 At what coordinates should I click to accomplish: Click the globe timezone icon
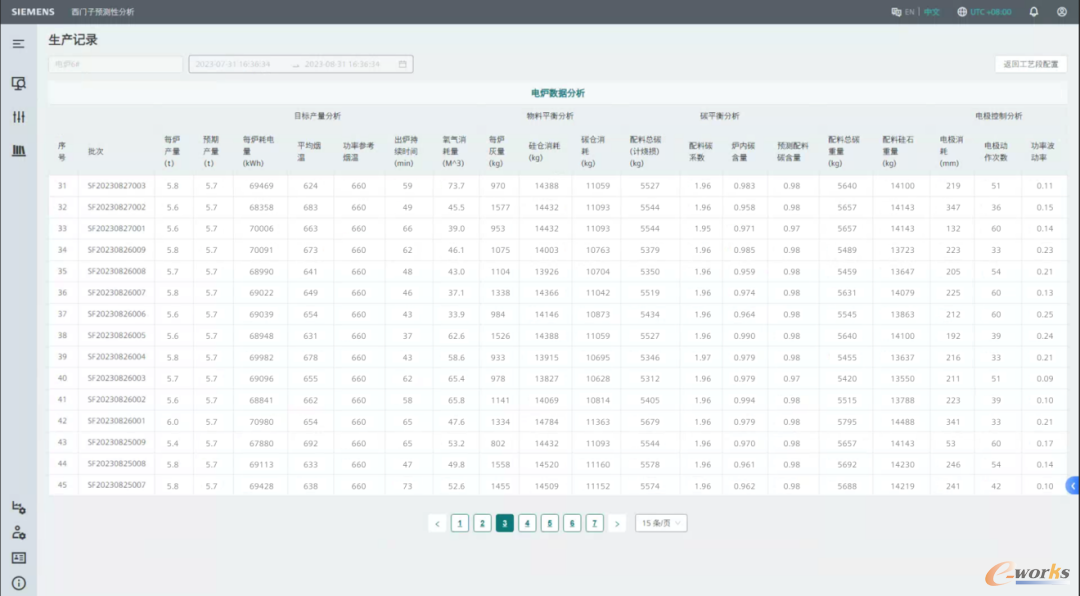coord(962,12)
